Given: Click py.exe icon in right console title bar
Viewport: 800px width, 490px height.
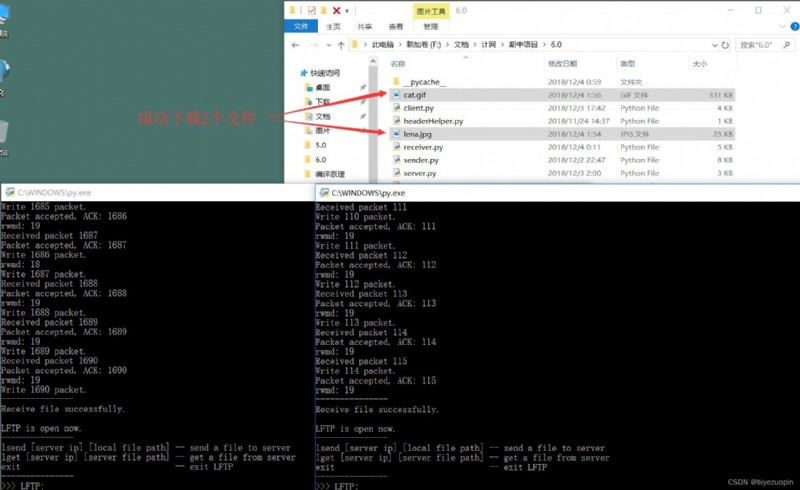Looking at the screenshot, I should point(323,193).
